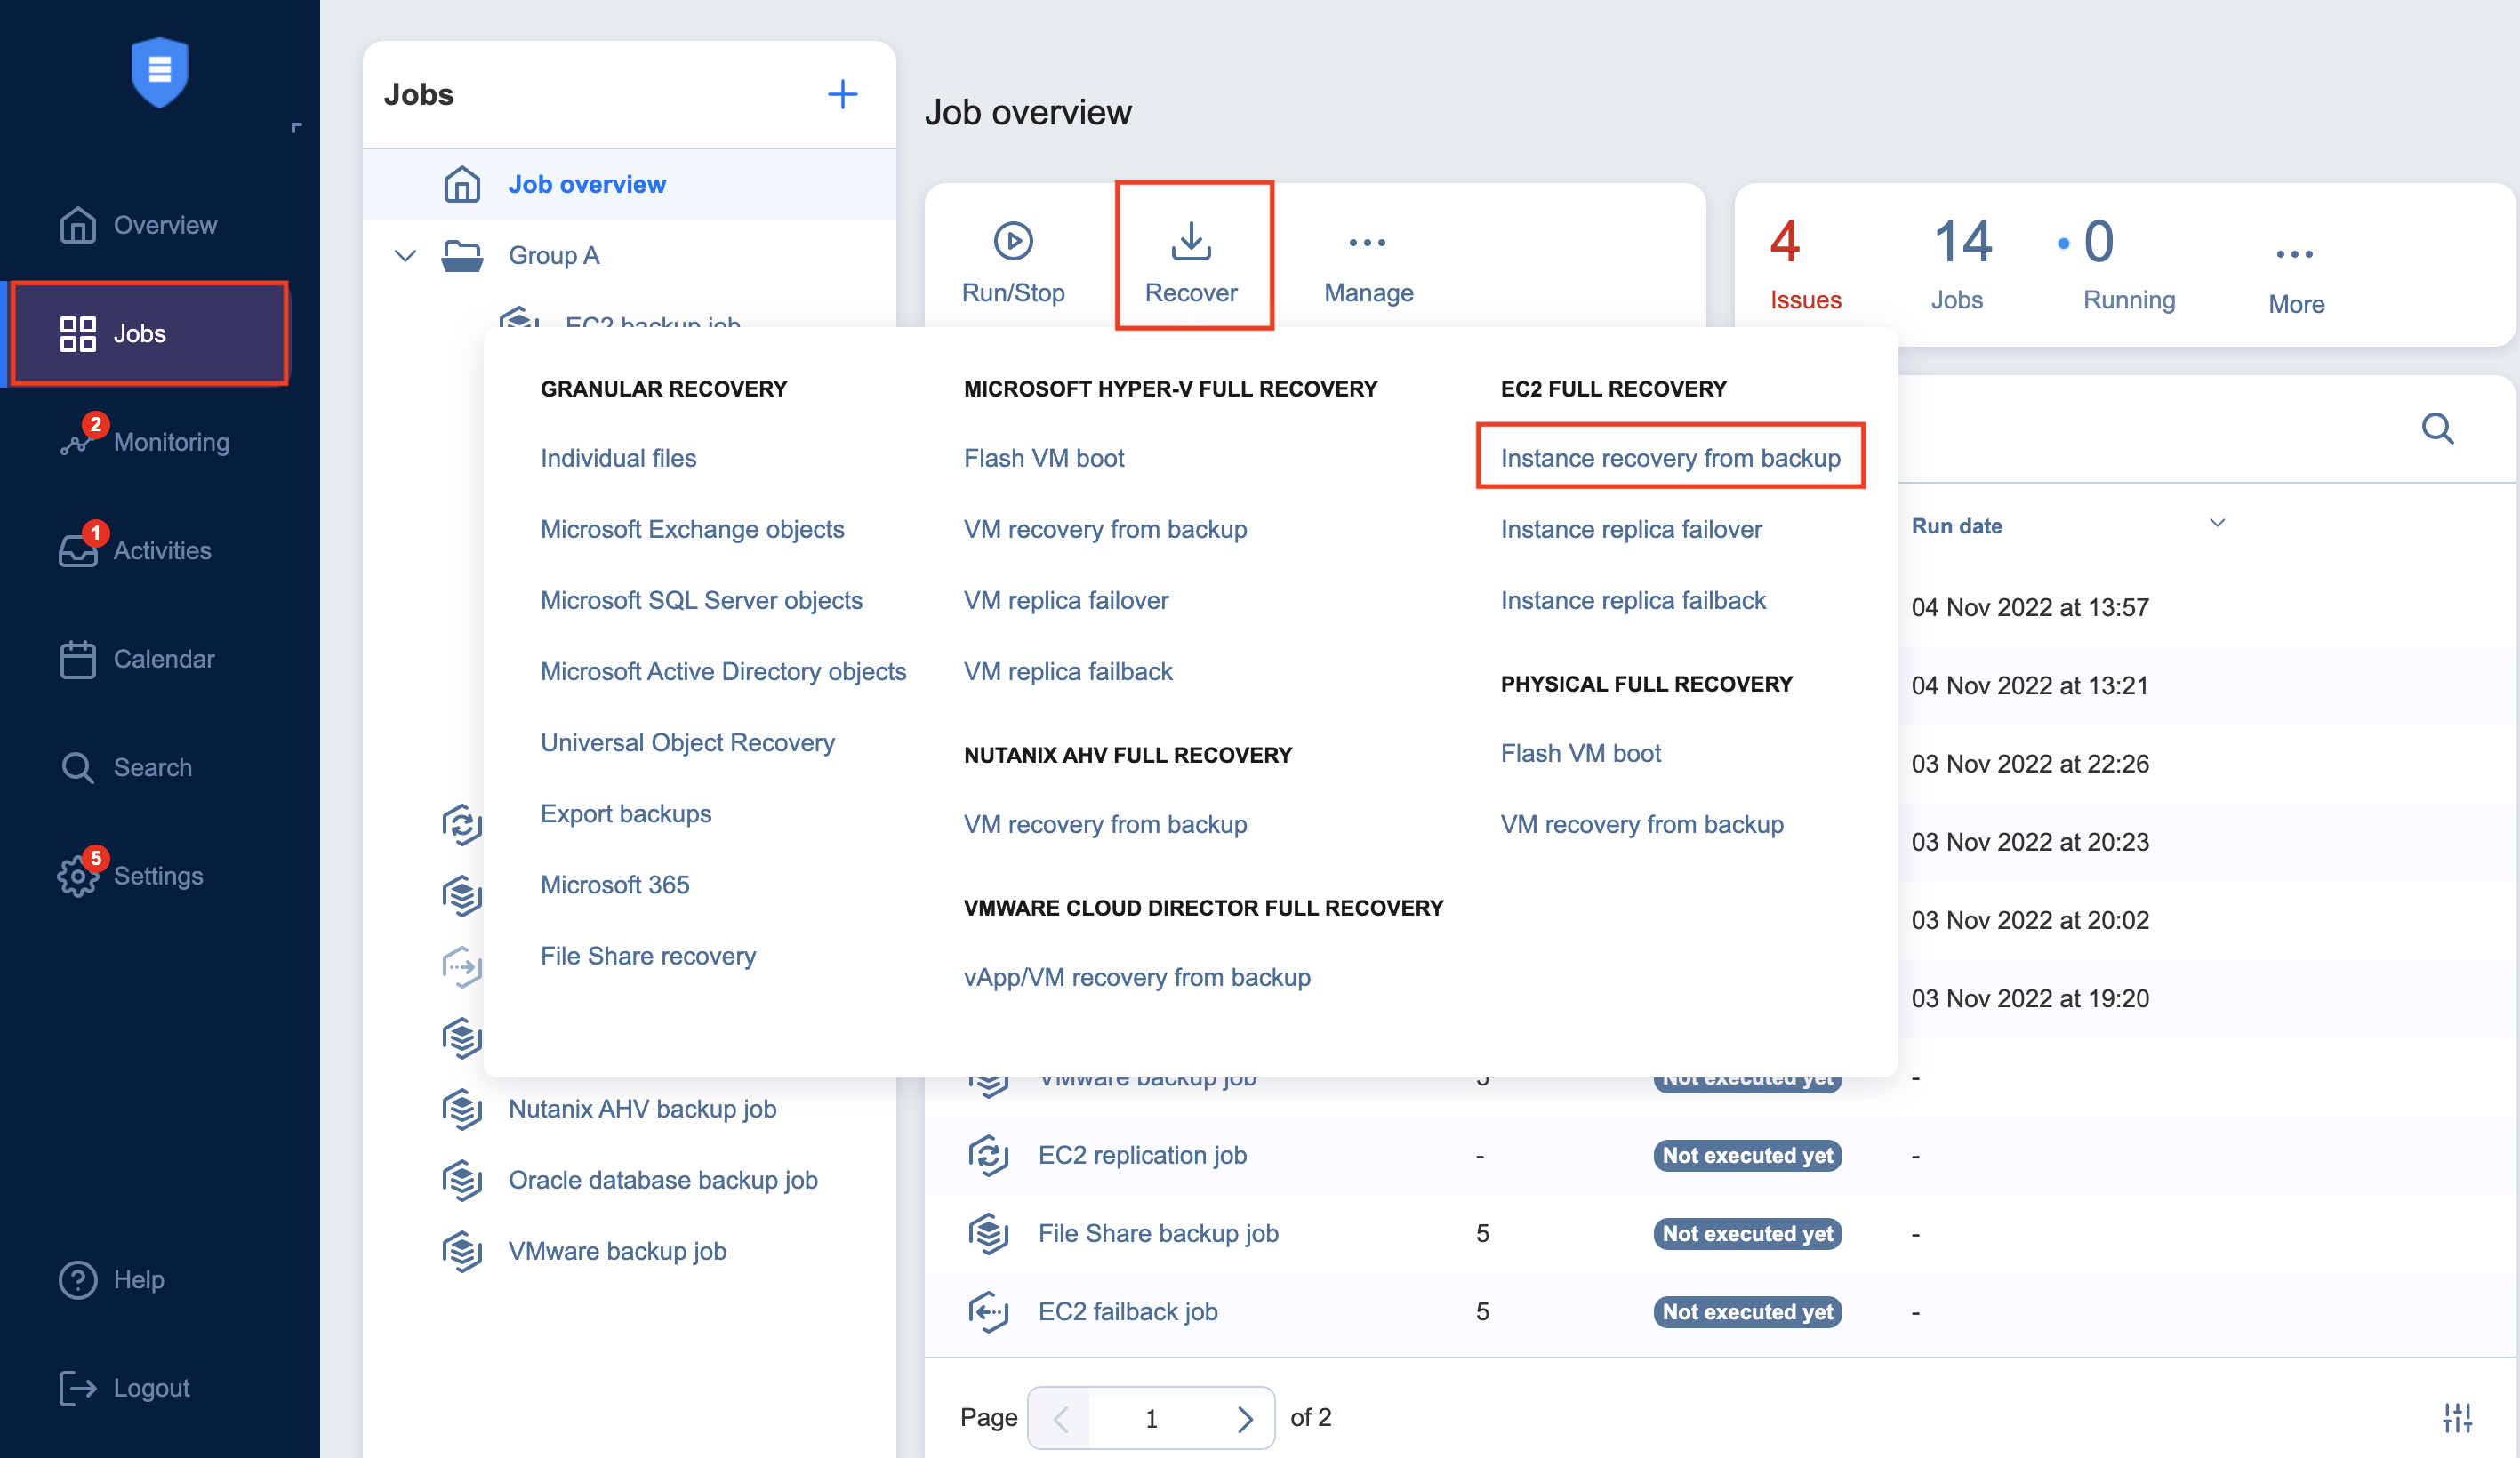The height and width of the screenshot is (1458, 2520).
Task: Collapse the Group A tree node
Action: pyautogui.click(x=405, y=255)
